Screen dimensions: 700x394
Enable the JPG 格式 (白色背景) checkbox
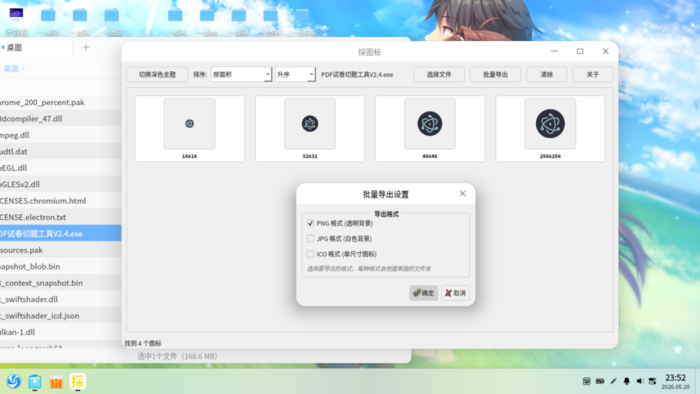310,239
